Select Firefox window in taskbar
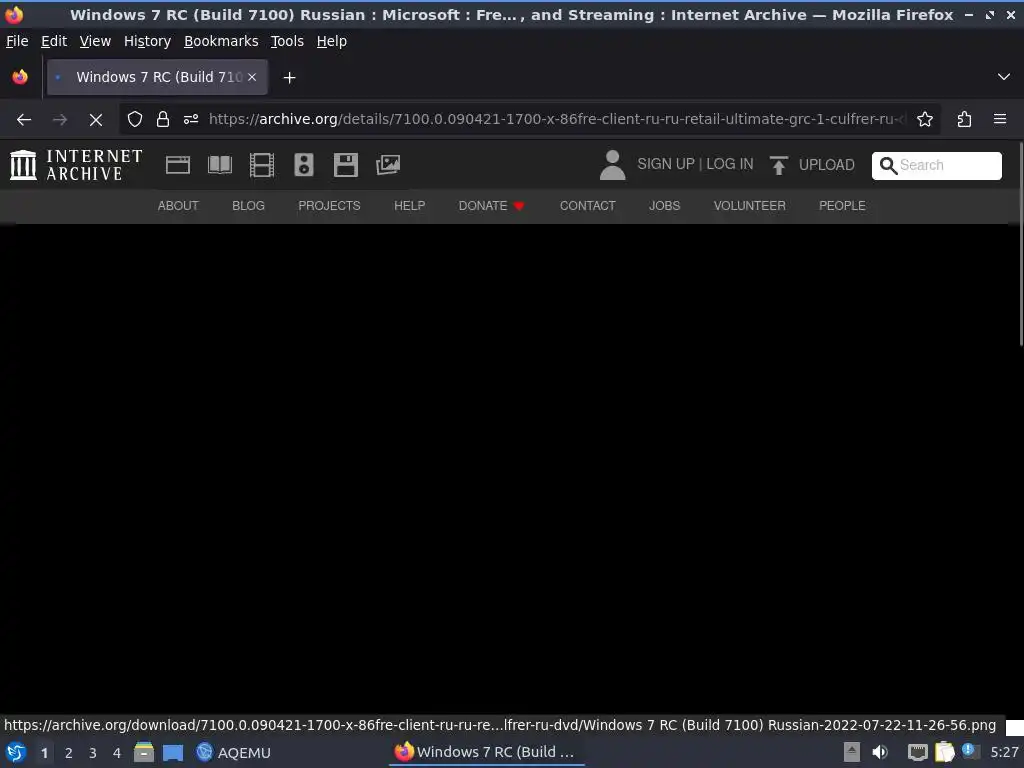Image resolution: width=1024 pixels, height=768 pixels. click(x=487, y=752)
